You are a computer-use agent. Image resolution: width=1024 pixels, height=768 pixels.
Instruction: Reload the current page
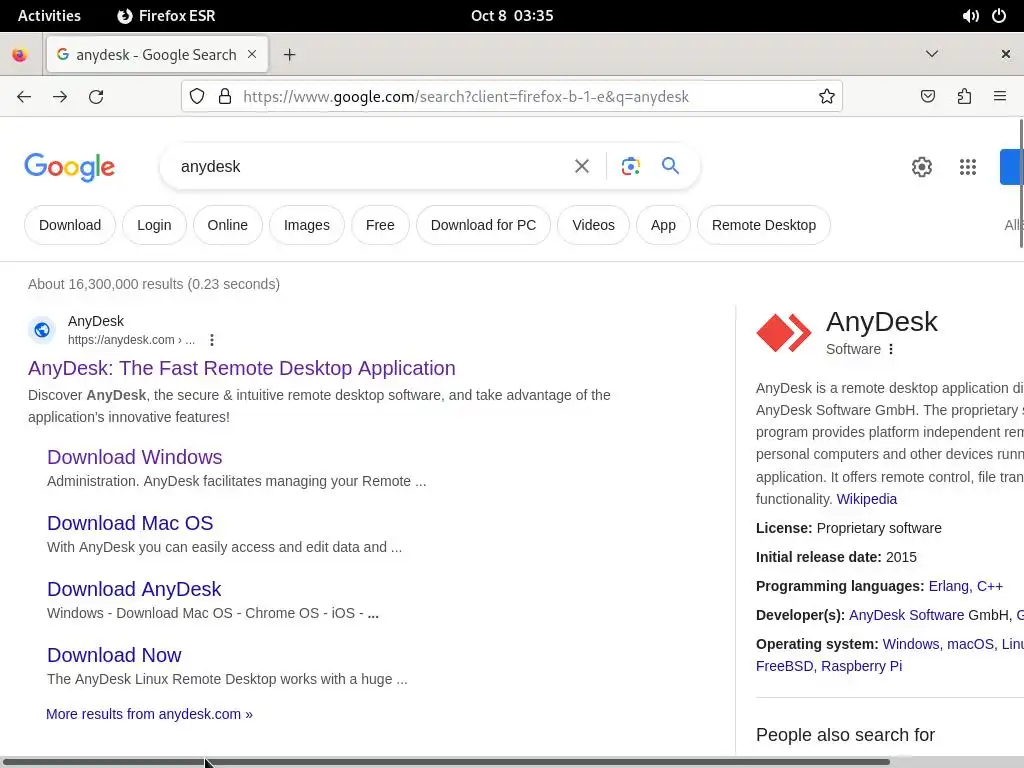click(x=96, y=97)
